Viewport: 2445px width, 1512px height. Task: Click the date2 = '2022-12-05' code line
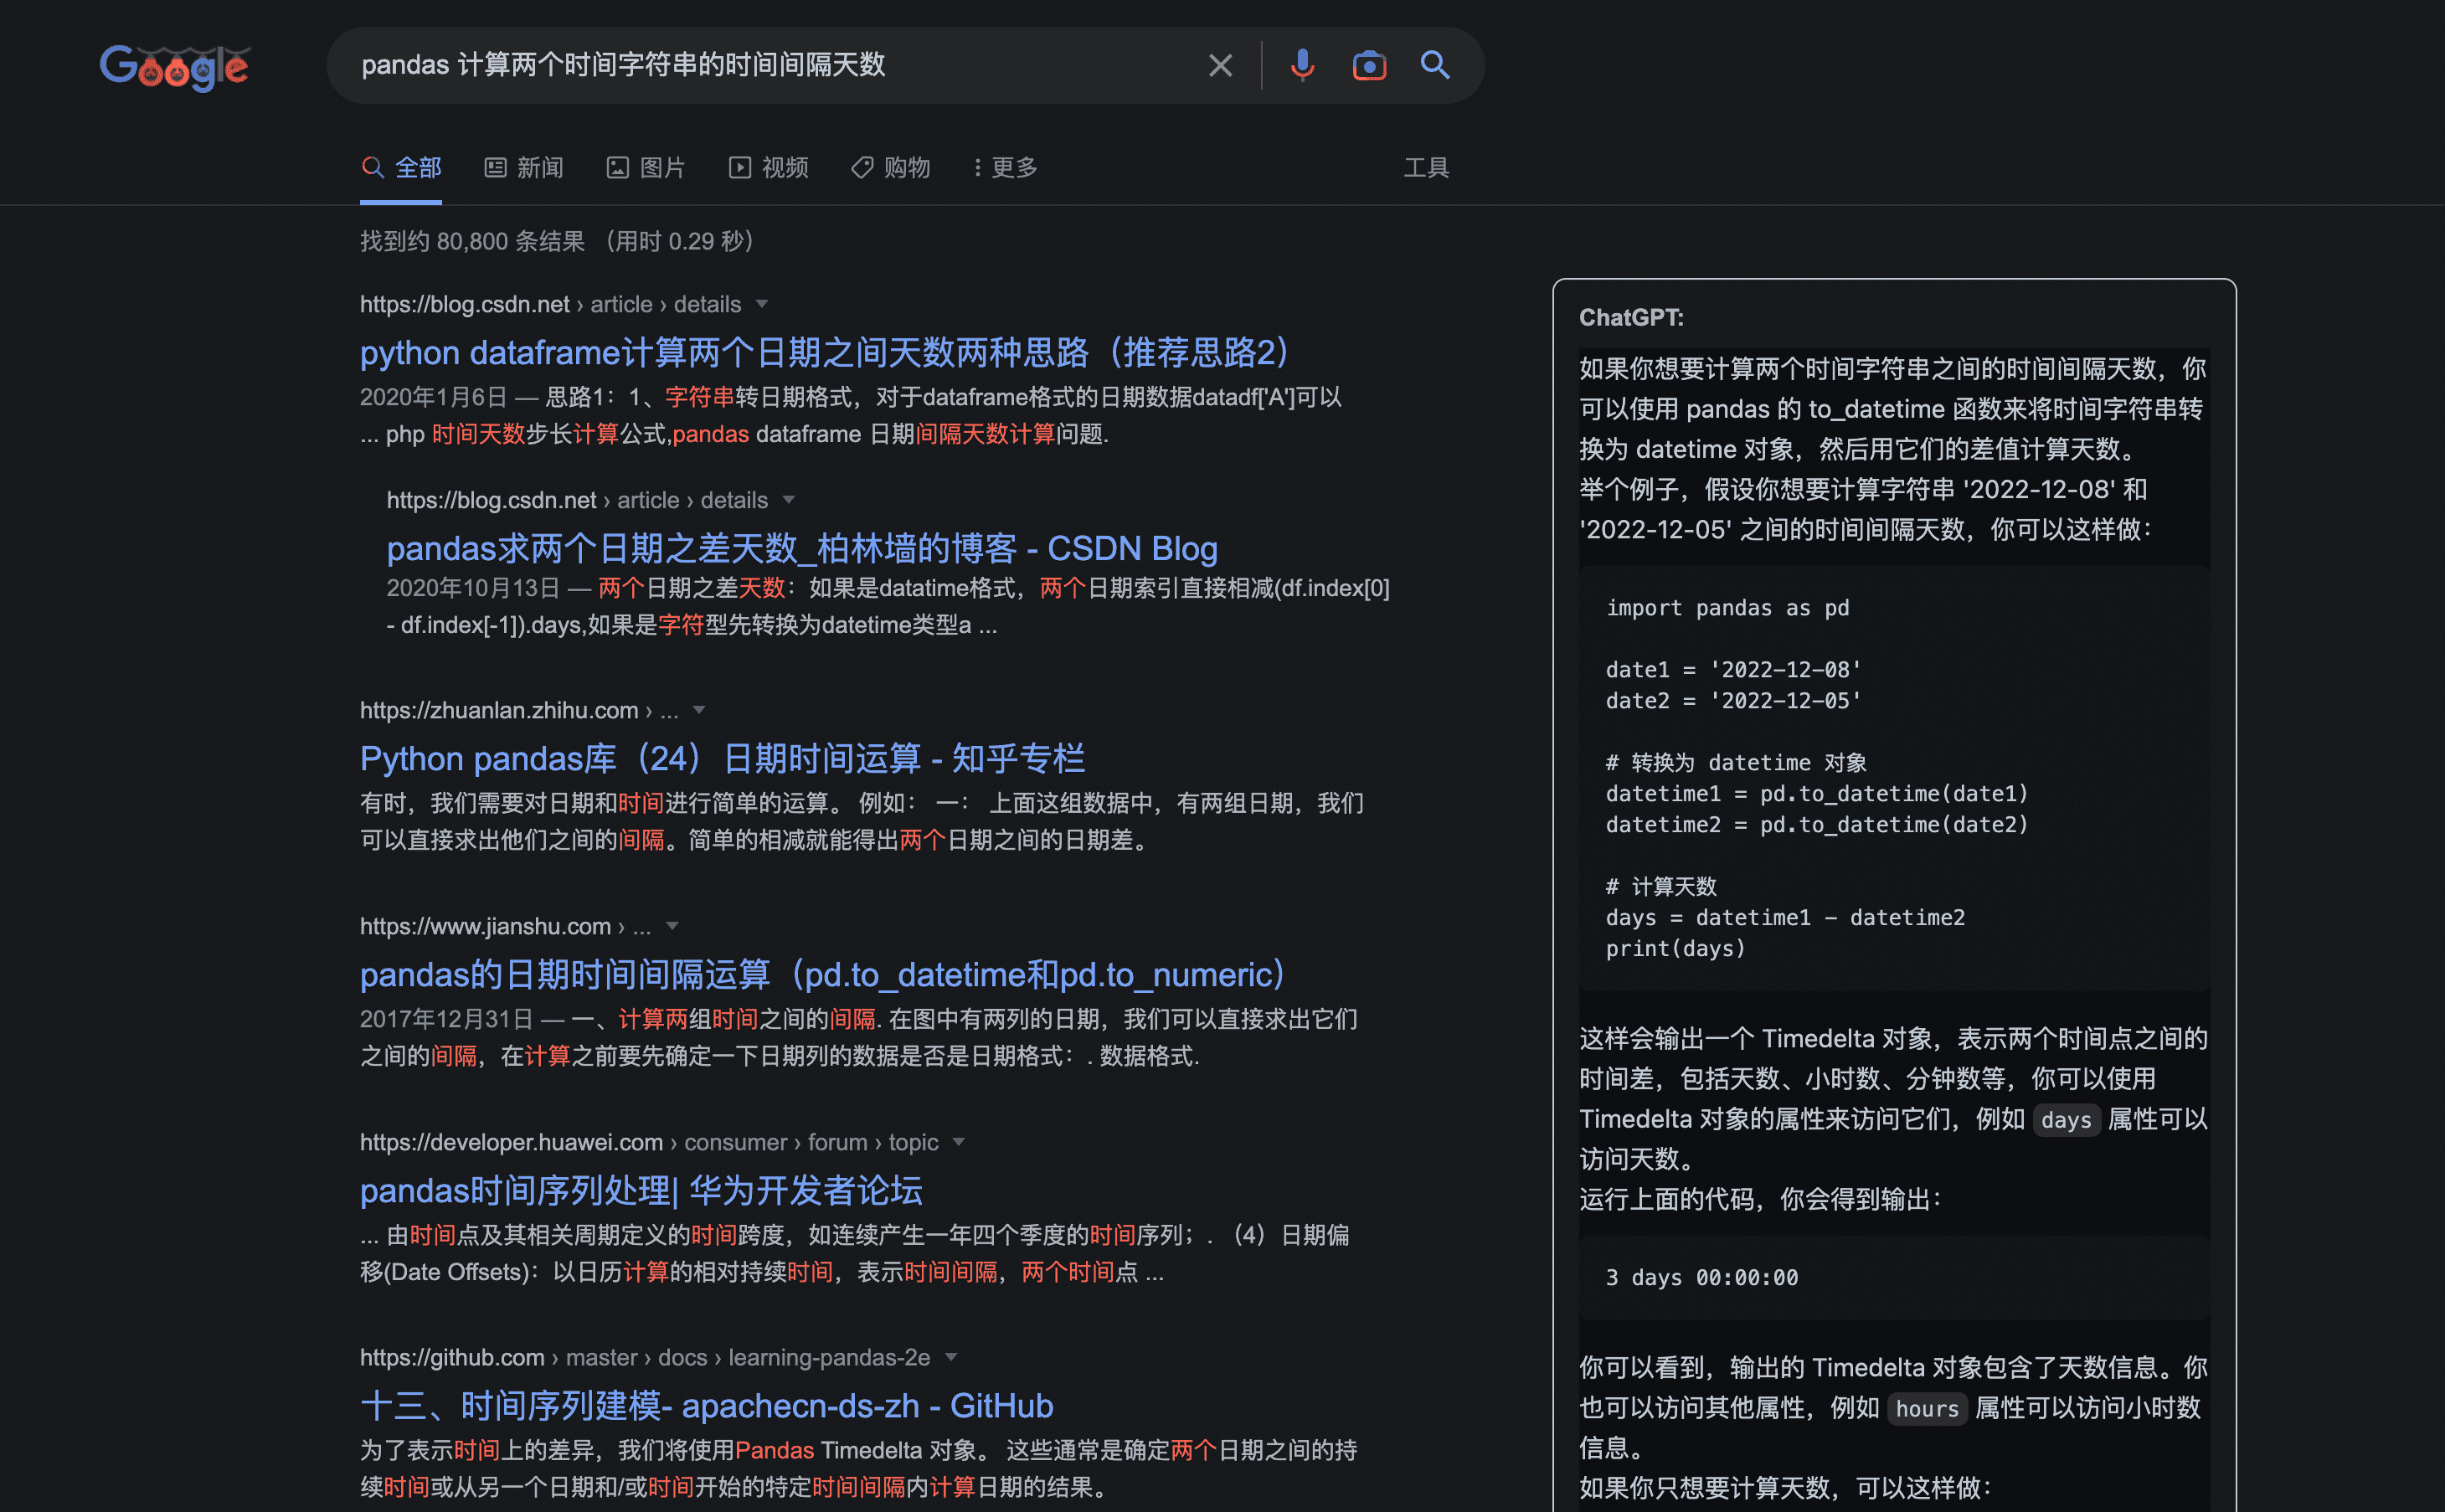(x=1733, y=701)
